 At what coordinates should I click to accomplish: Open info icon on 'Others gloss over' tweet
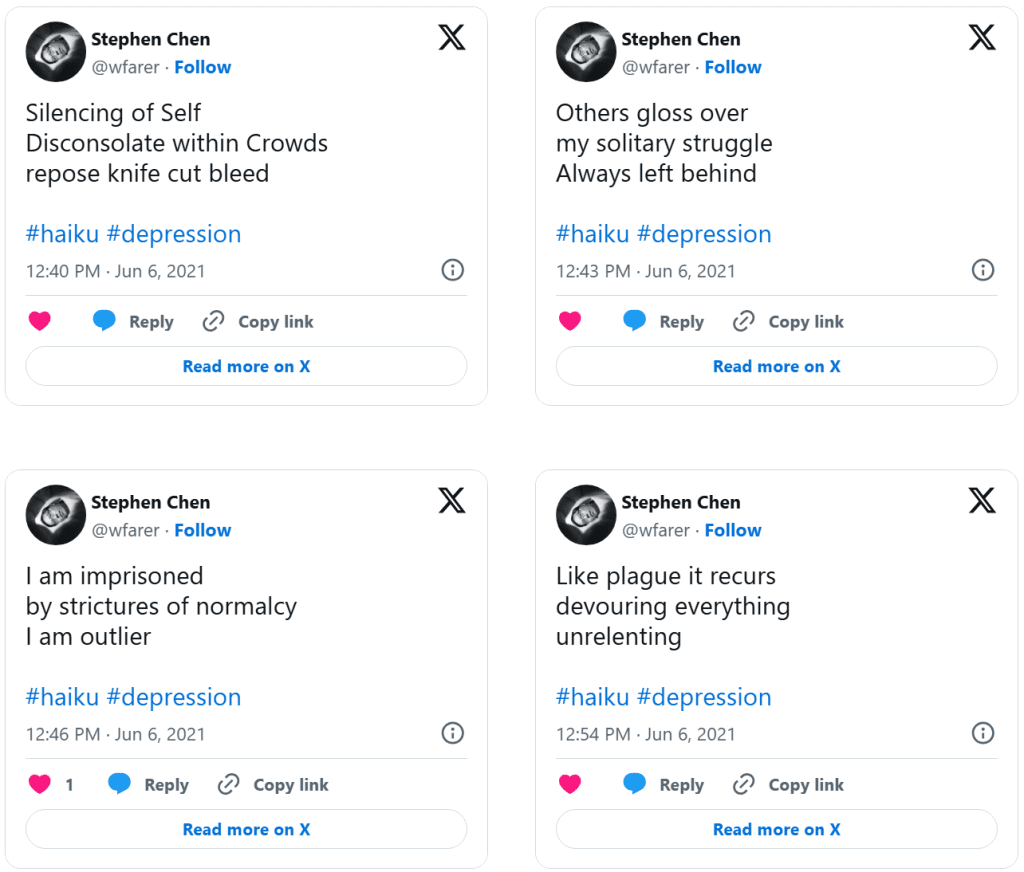pyautogui.click(x=982, y=270)
